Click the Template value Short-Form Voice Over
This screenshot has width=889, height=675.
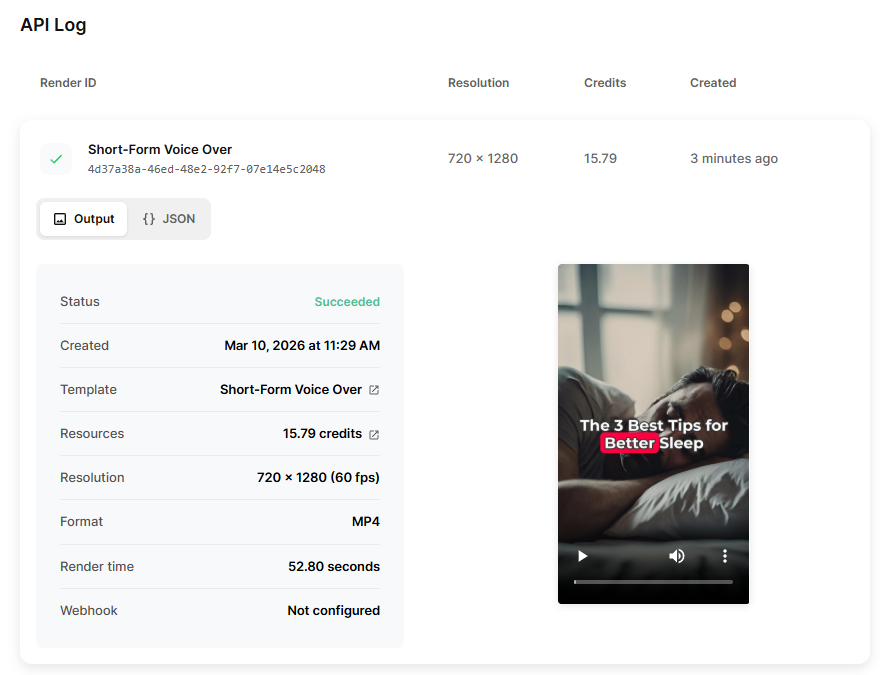(x=290, y=390)
